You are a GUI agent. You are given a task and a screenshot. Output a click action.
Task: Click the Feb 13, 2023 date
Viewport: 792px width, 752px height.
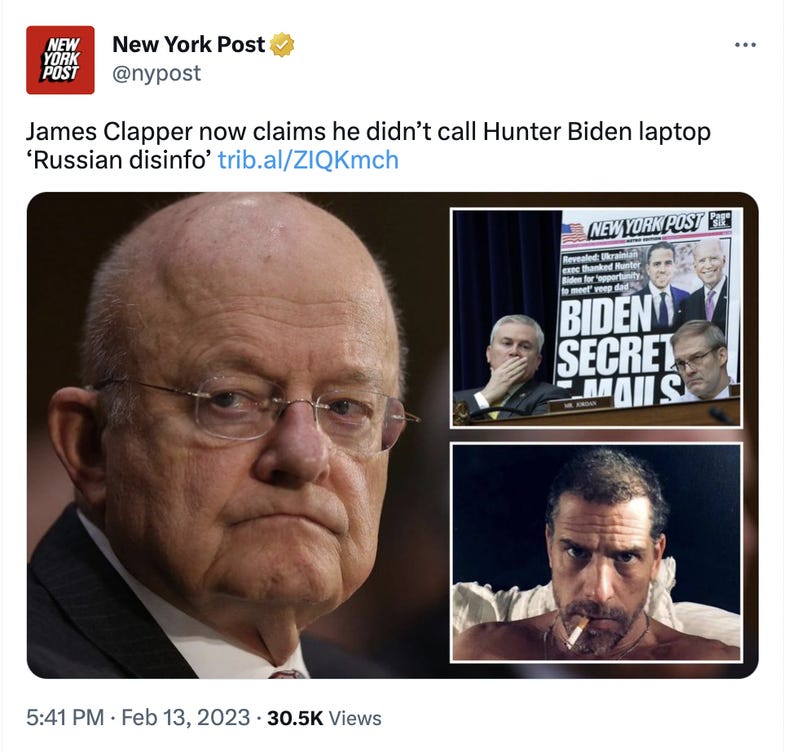[x=186, y=718]
